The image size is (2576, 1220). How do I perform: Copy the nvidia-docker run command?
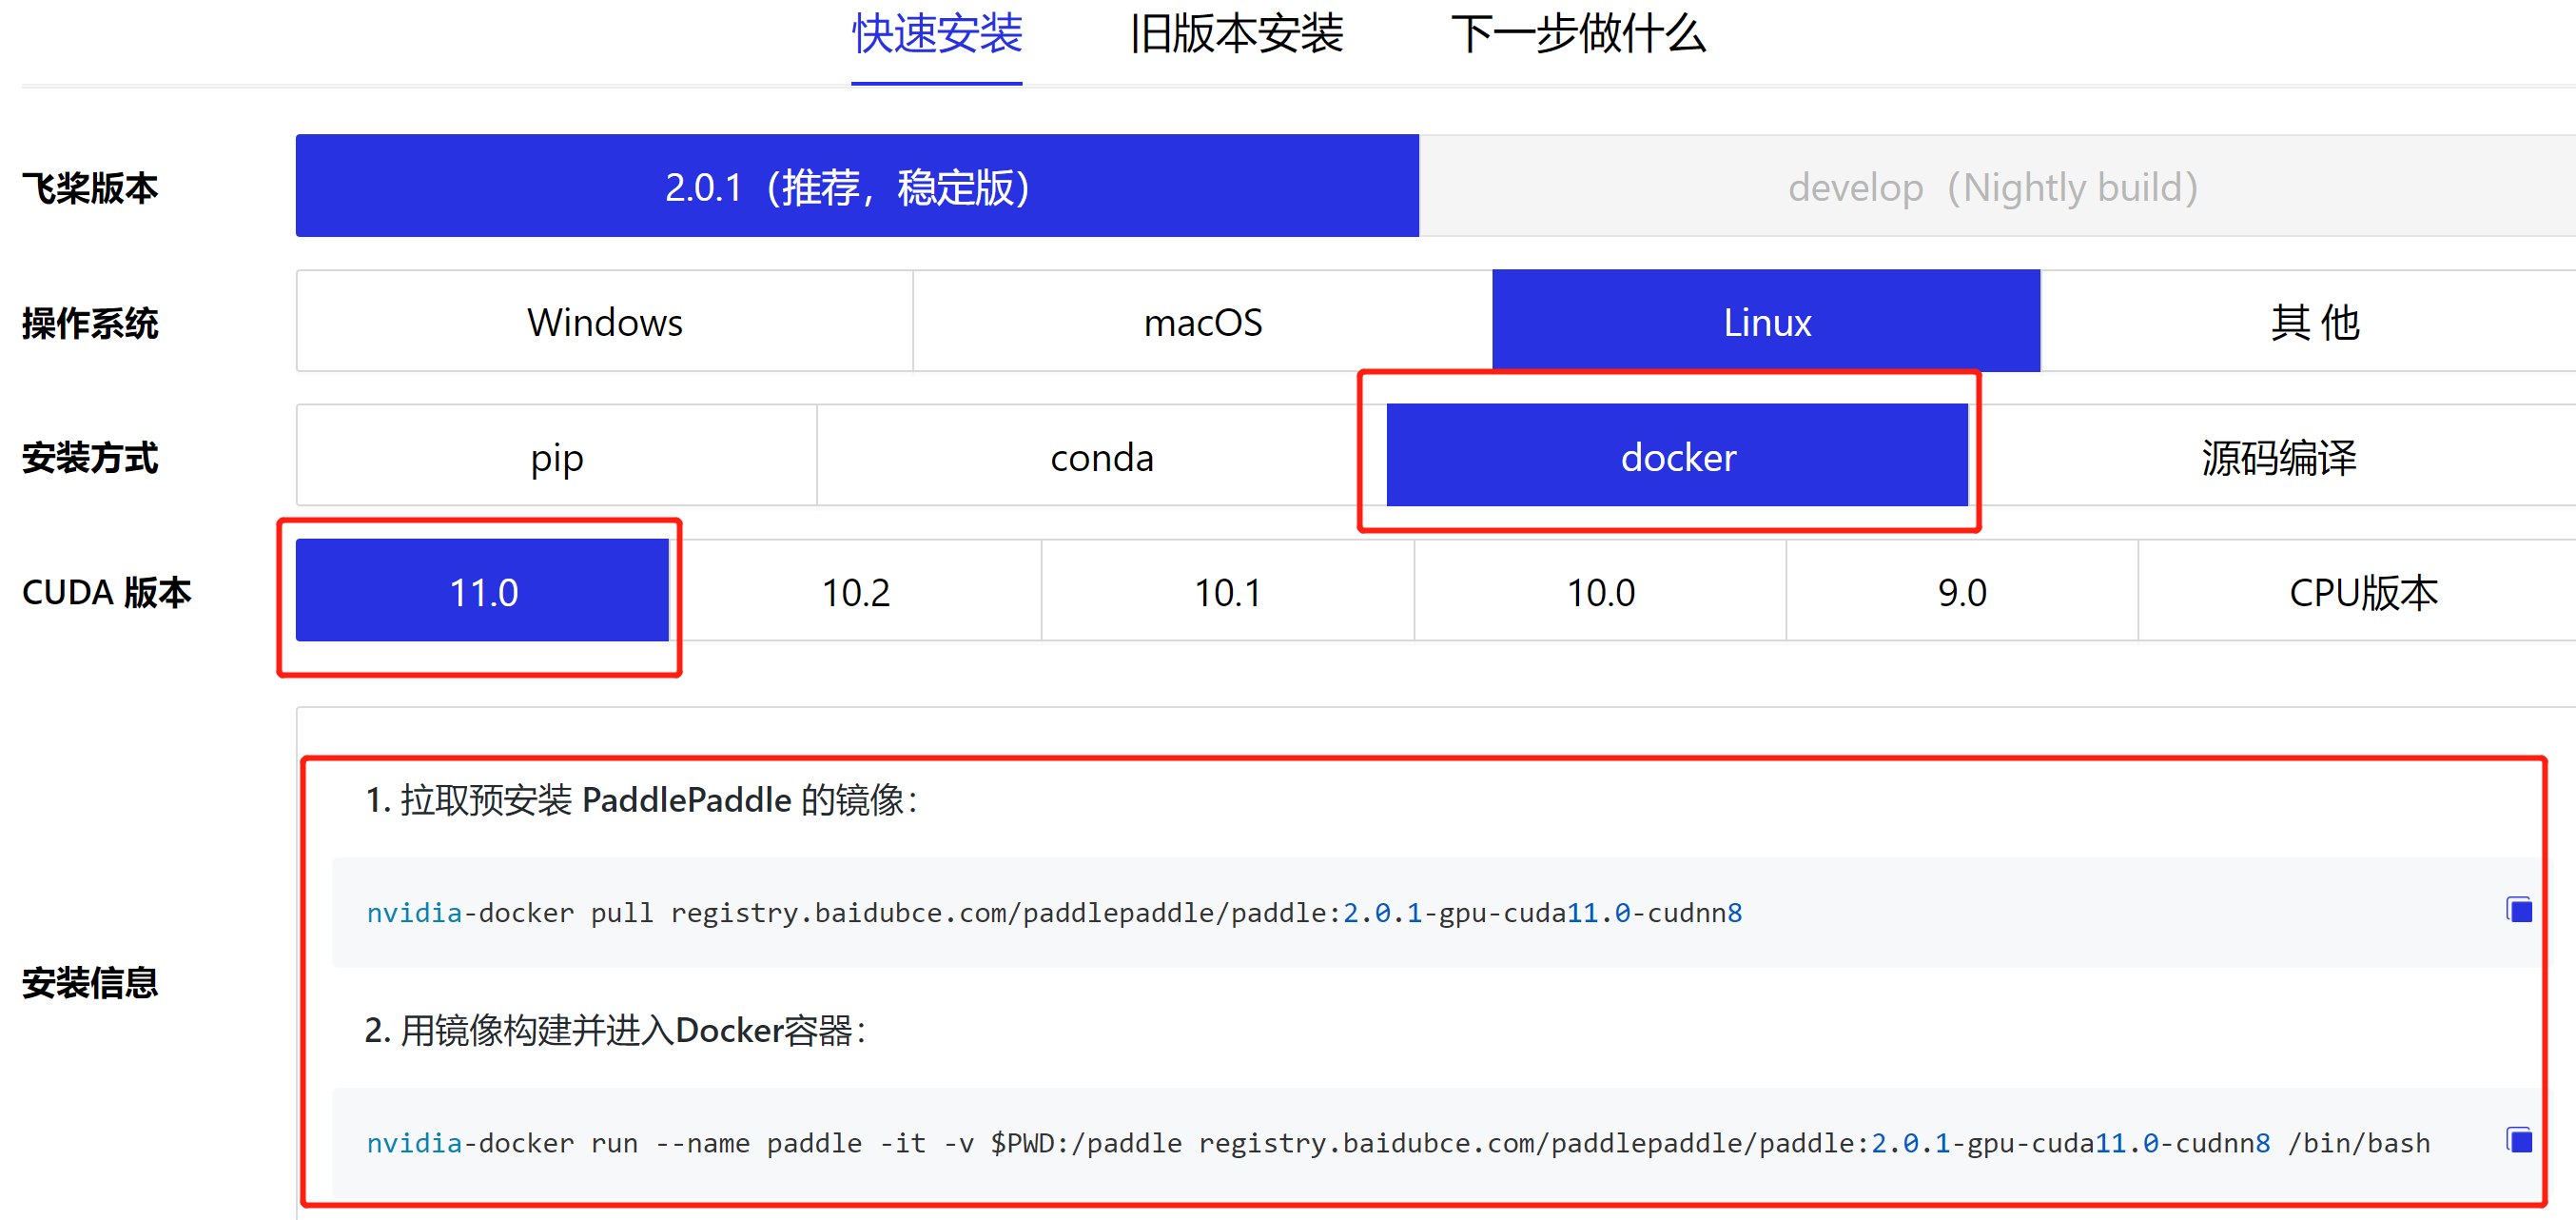pyautogui.click(x=2518, y=1140)
